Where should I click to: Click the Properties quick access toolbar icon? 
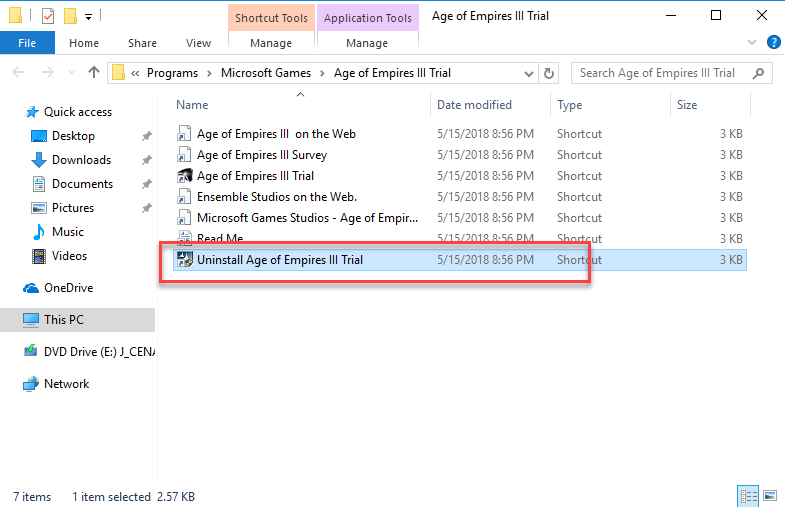[48, 16]
